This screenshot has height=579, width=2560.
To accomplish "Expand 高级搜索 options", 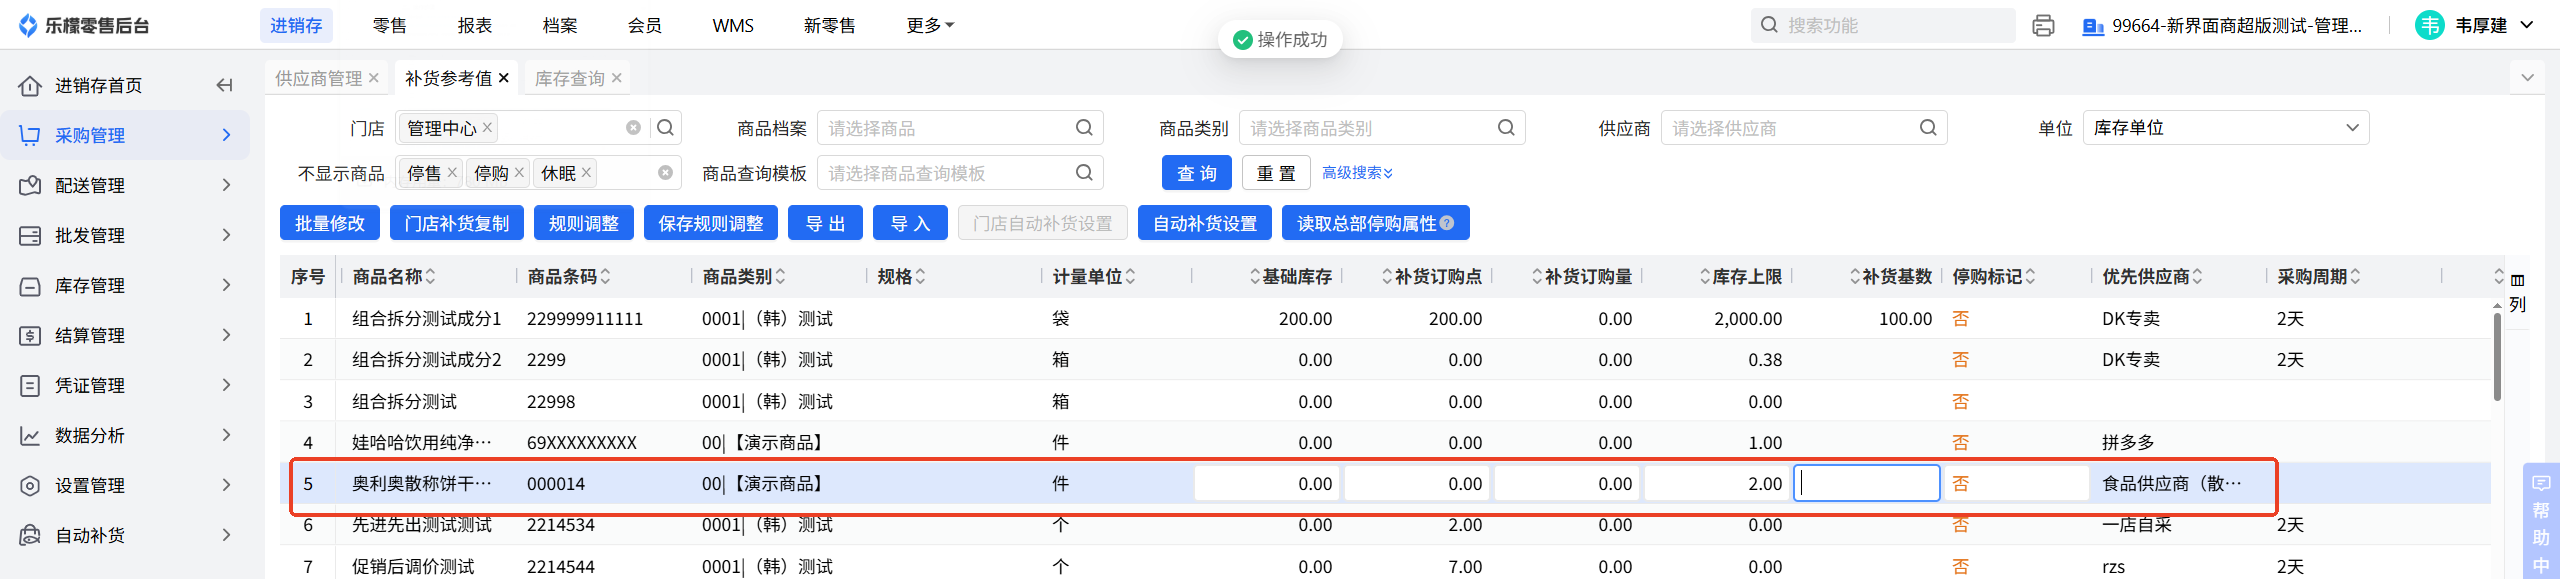I will [1357, 173].
